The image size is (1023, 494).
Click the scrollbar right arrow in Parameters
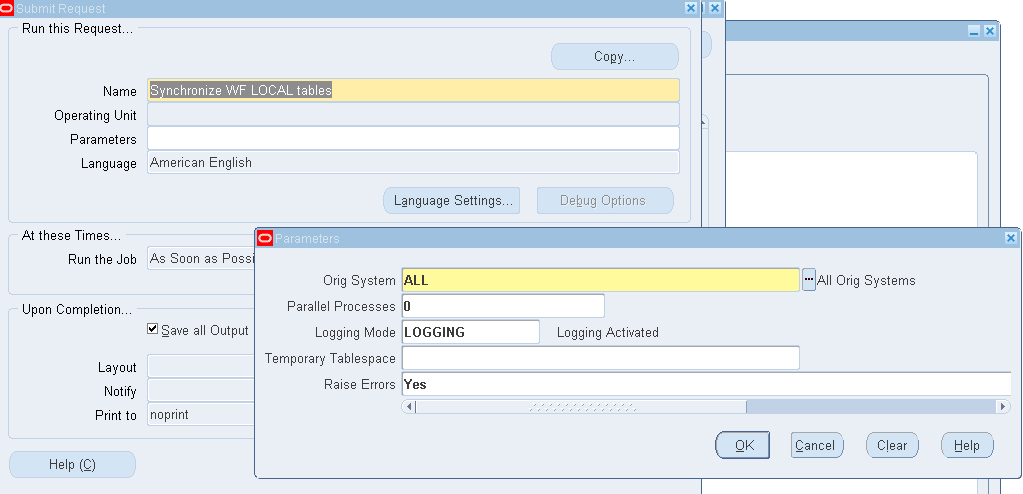click(x=1003, y=407)
